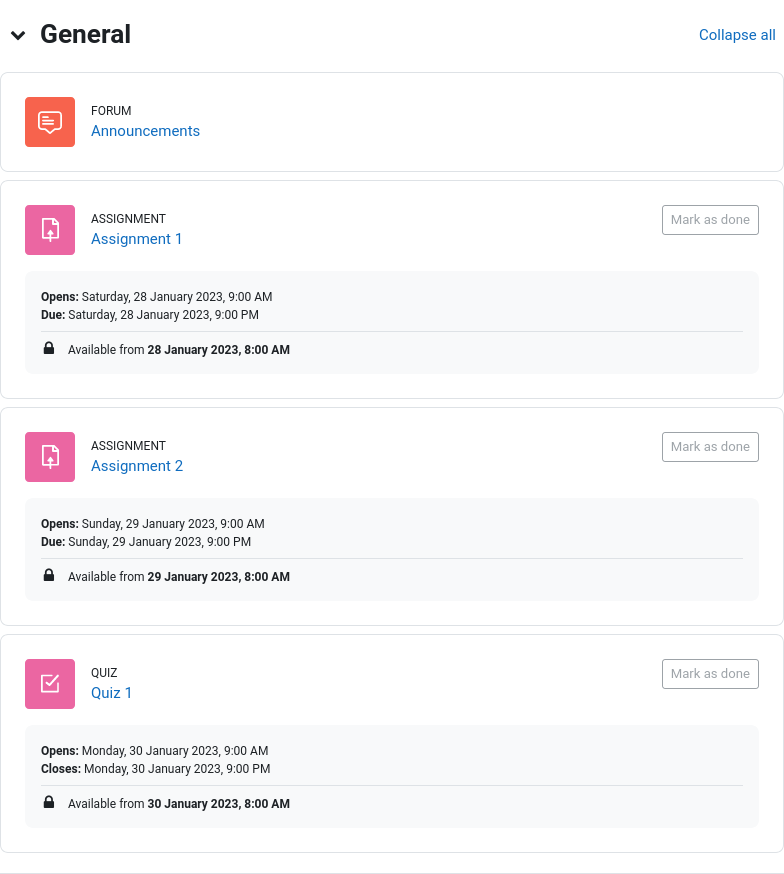Image resolution: width=784 pixels, height=874 pixels.
Task: Open the Announcements forum link
Action: coord(145,130)
